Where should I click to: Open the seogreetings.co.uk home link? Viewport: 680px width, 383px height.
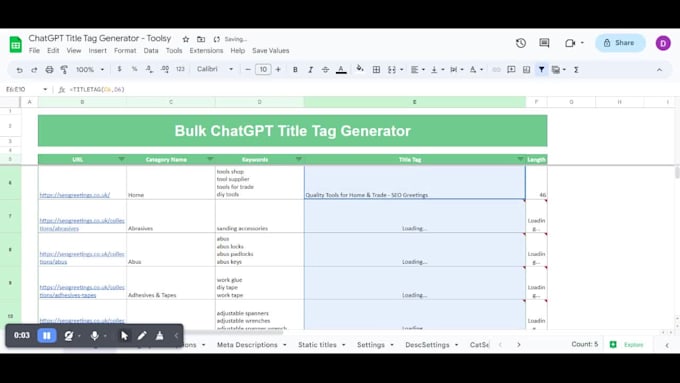pyautogui.click(x=75, y=195)
